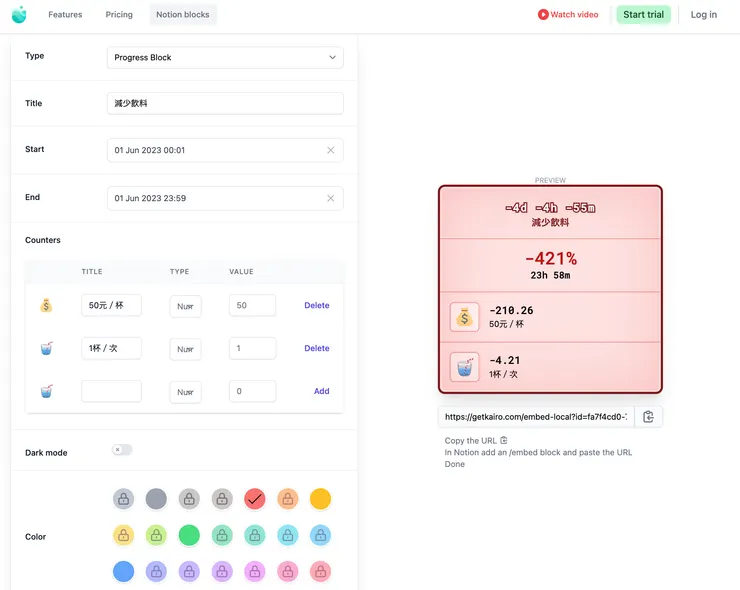The width and height of the screenshot is (740, 590).
Task: Click the -210.26 value in preview
Action: pyautogui.click(x=511, y=311)
